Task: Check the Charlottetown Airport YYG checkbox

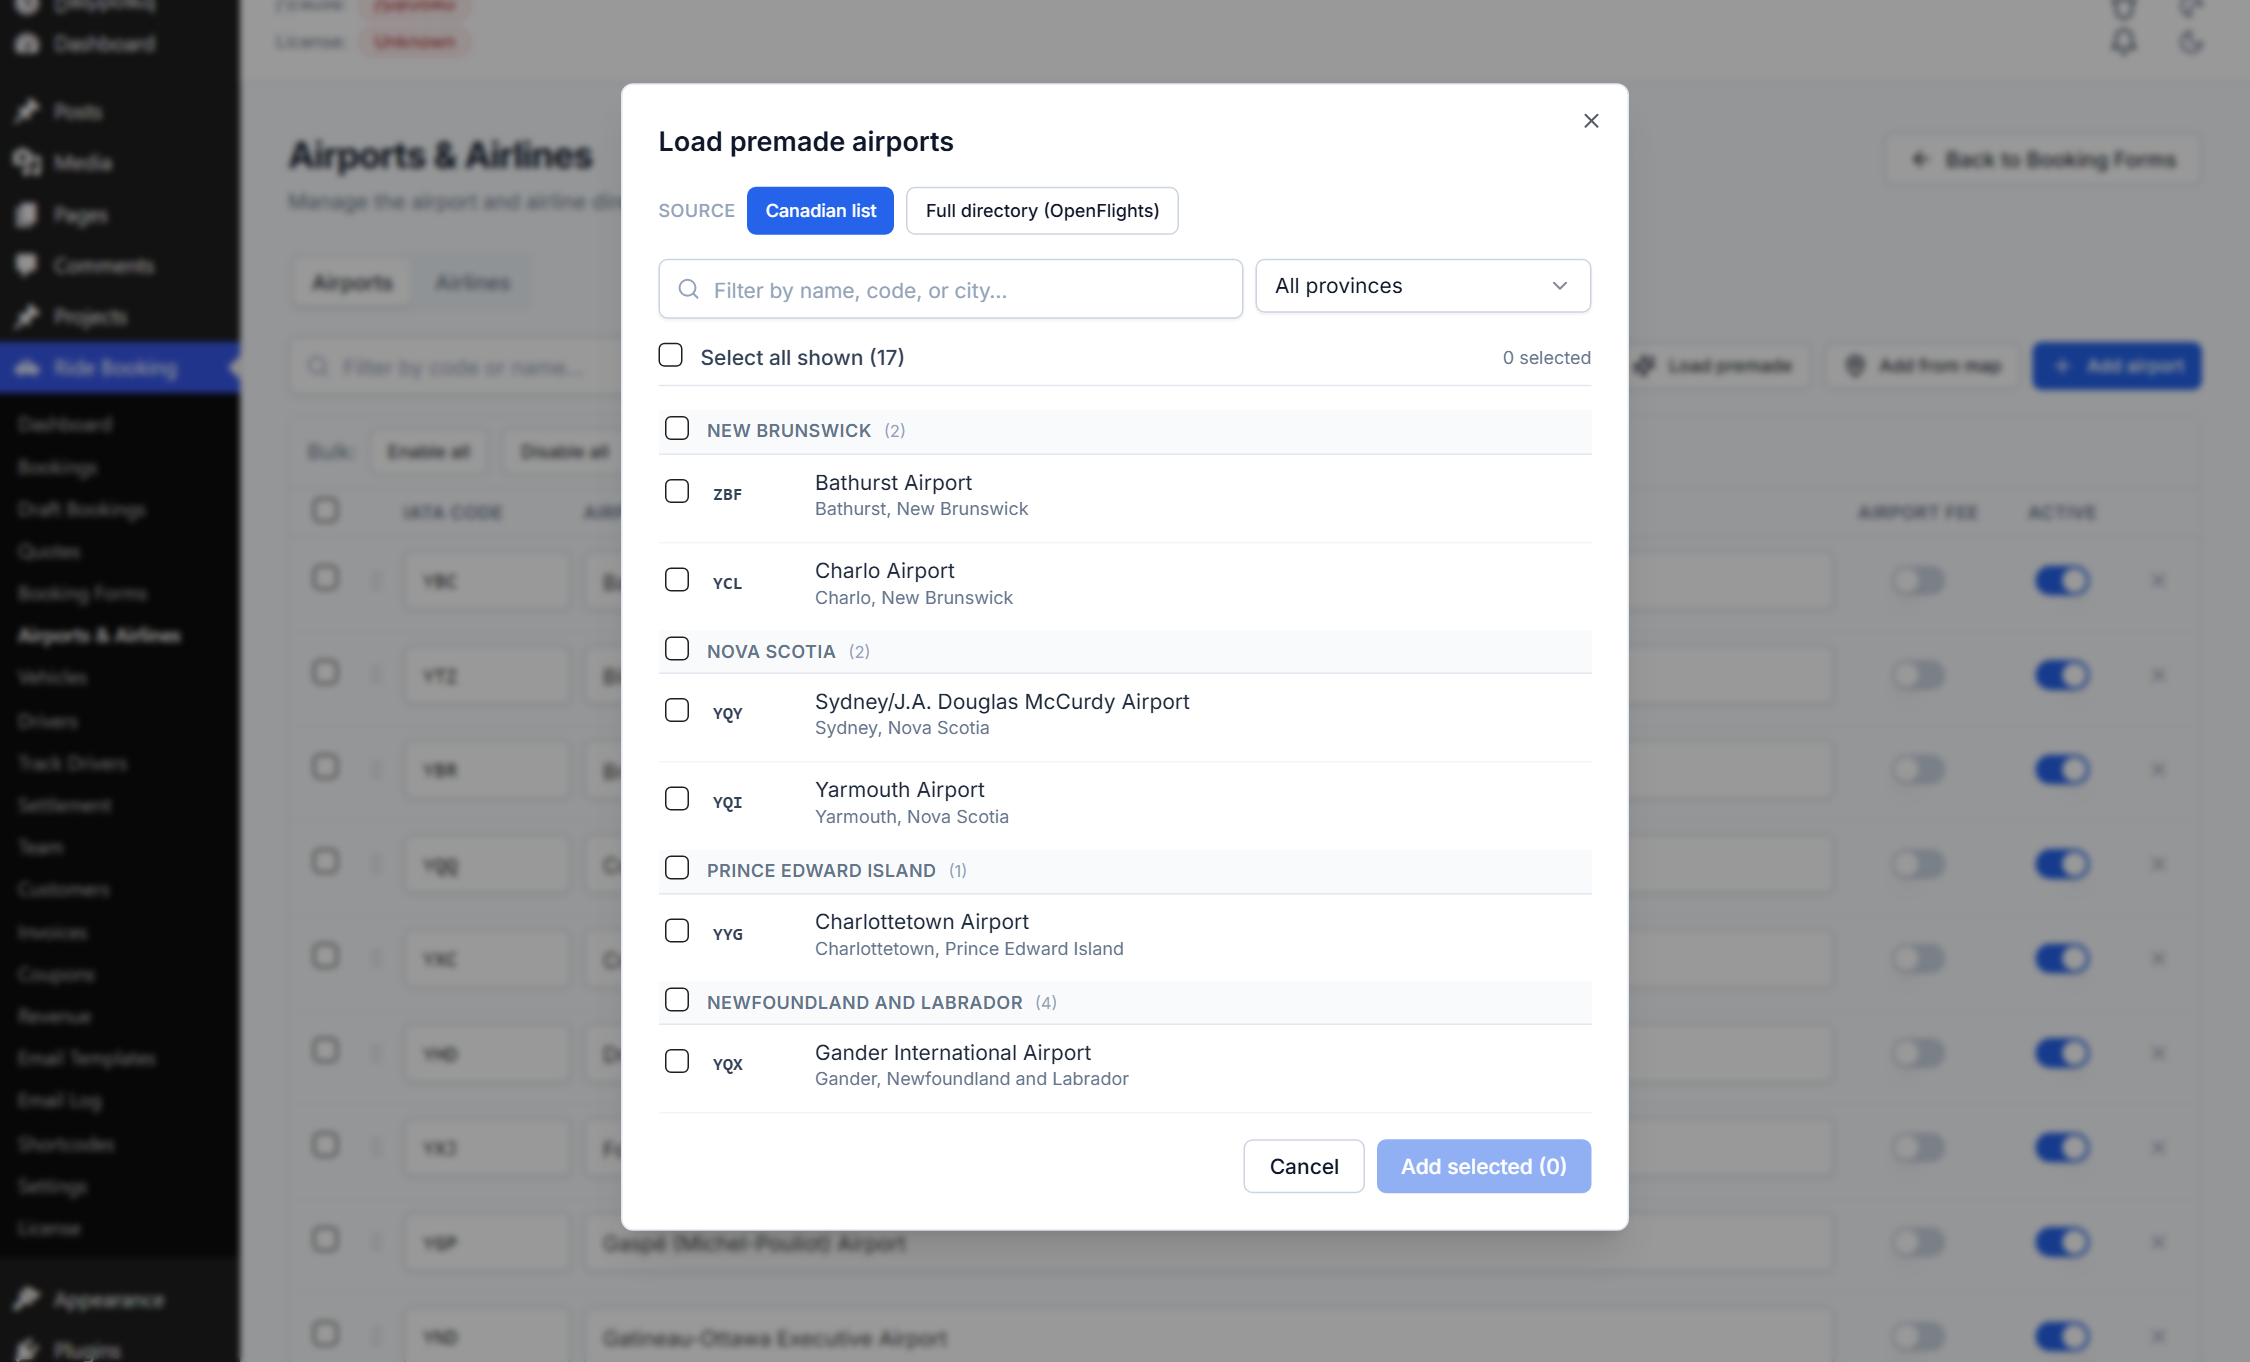Action: (677, 931)
